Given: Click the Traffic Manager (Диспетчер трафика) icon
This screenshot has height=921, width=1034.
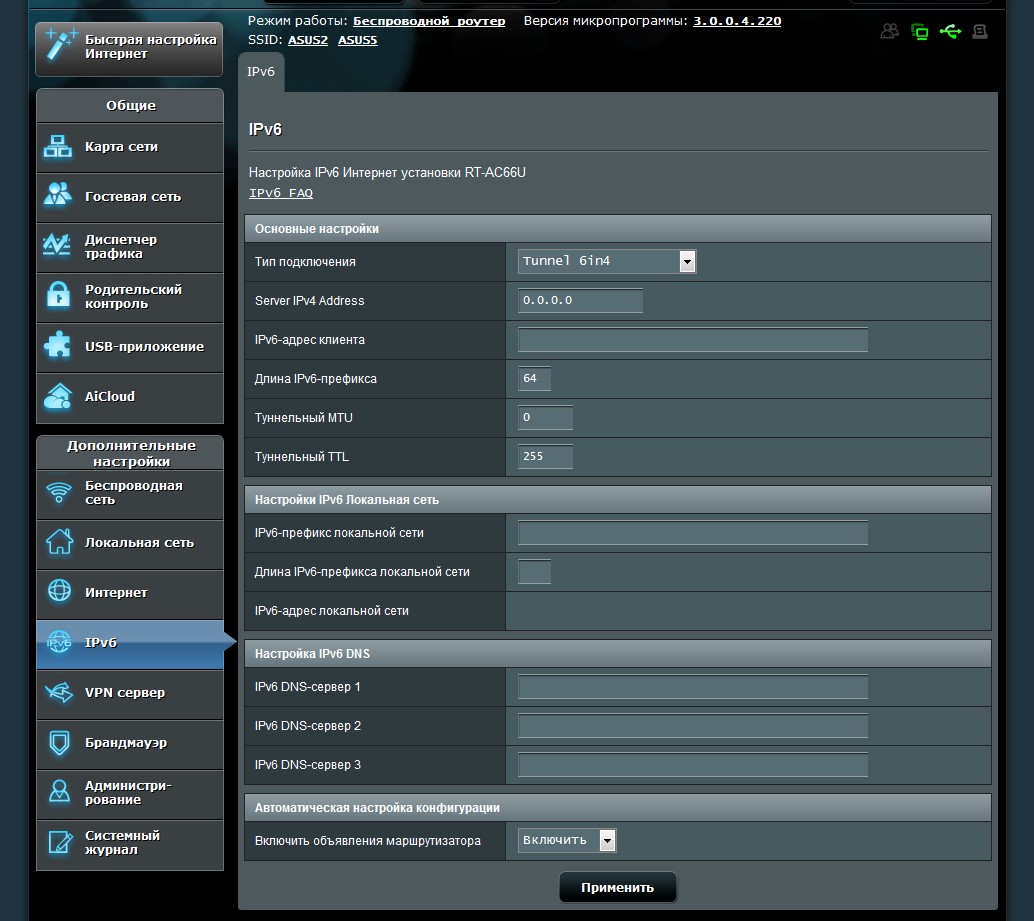Looking at the screenshot, I should point(57,245).
